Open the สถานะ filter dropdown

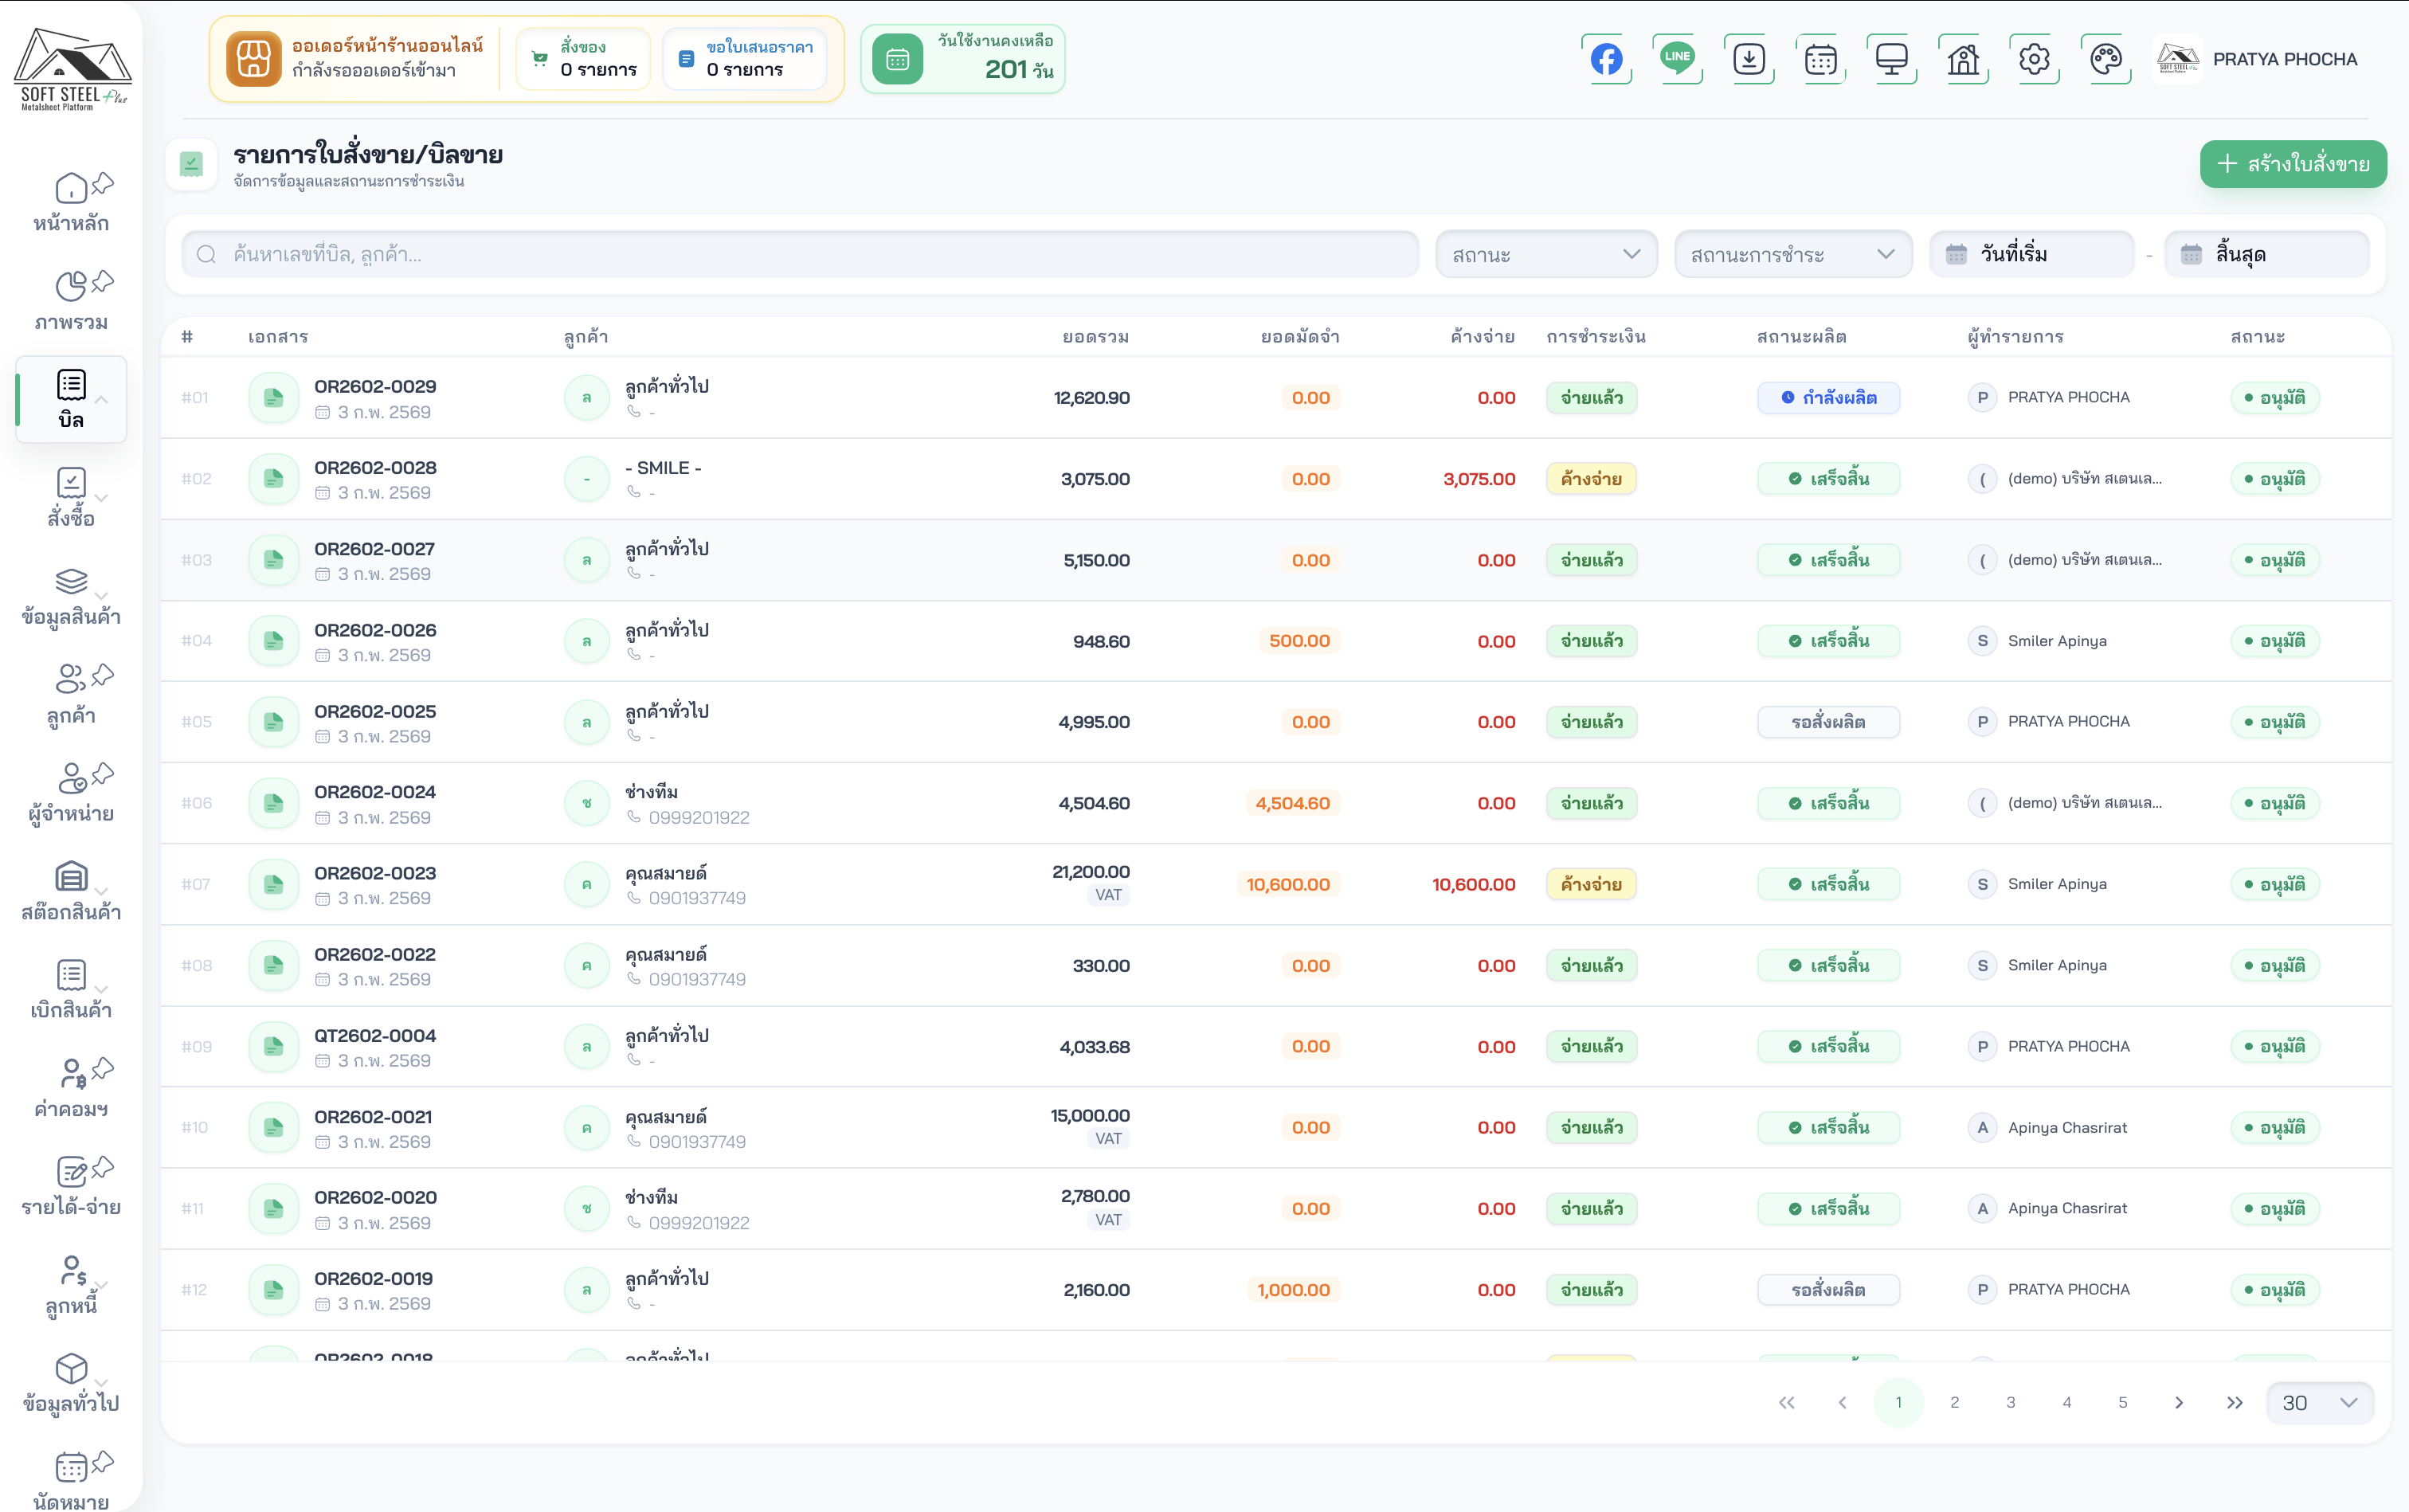click(x=1546, y=255)
